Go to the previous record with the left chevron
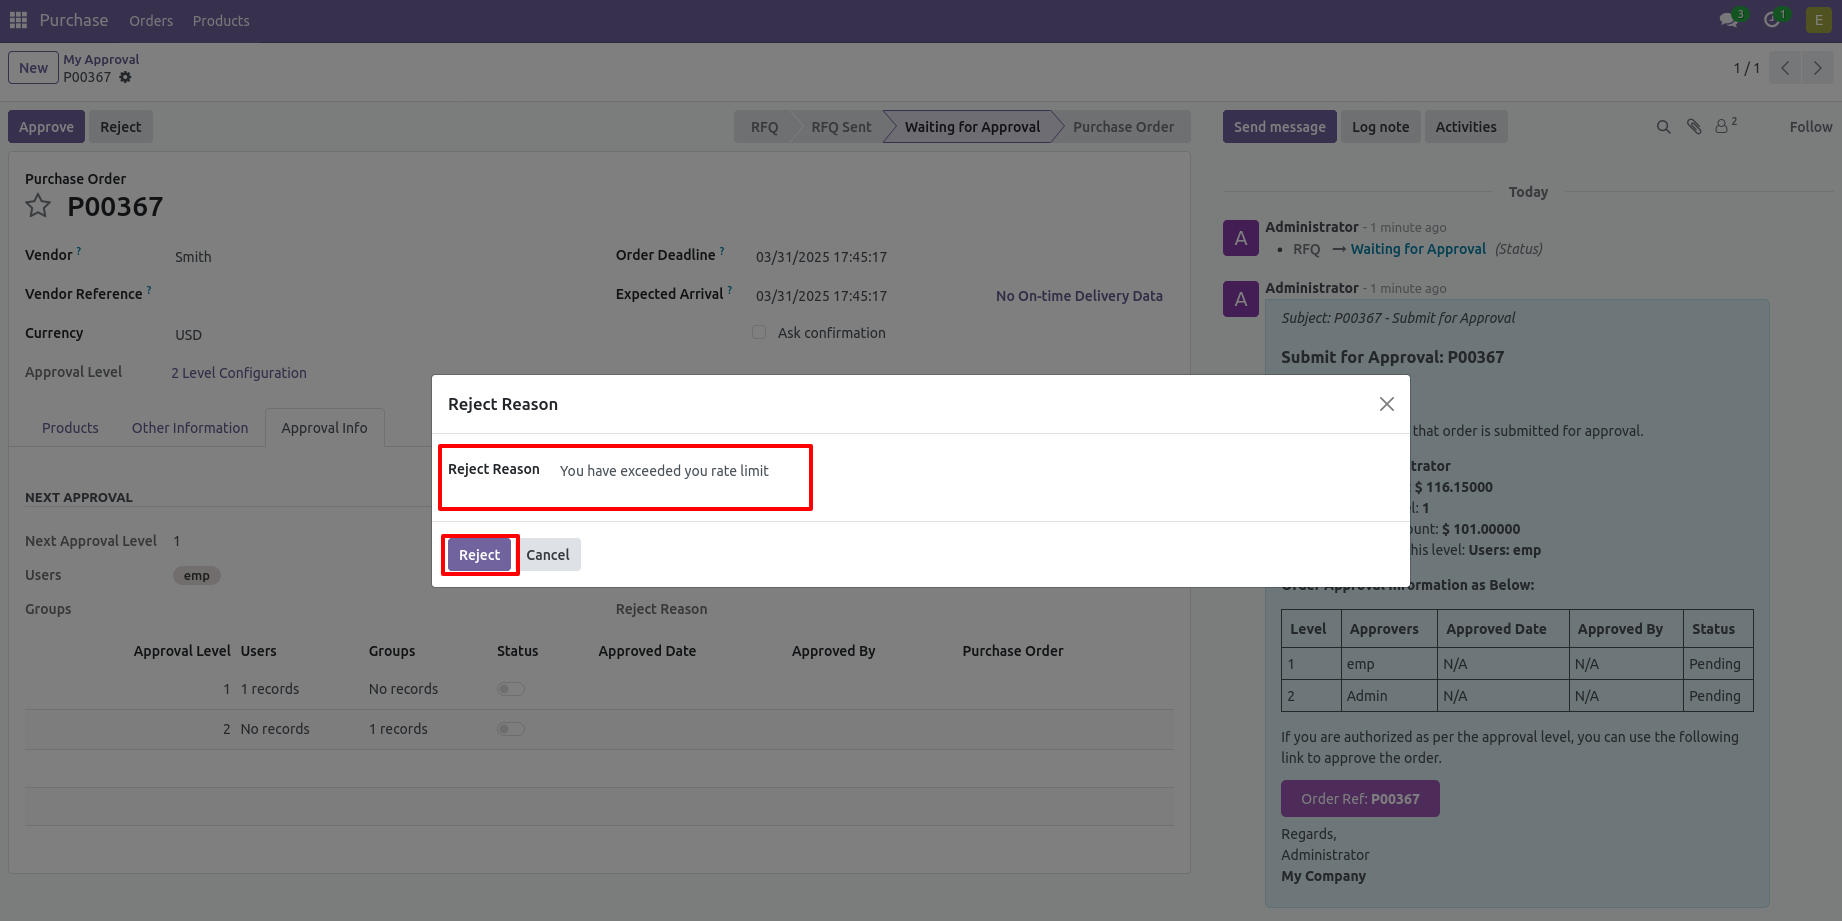Viewport: 1842px width, 921px height. pos(1785,67)
